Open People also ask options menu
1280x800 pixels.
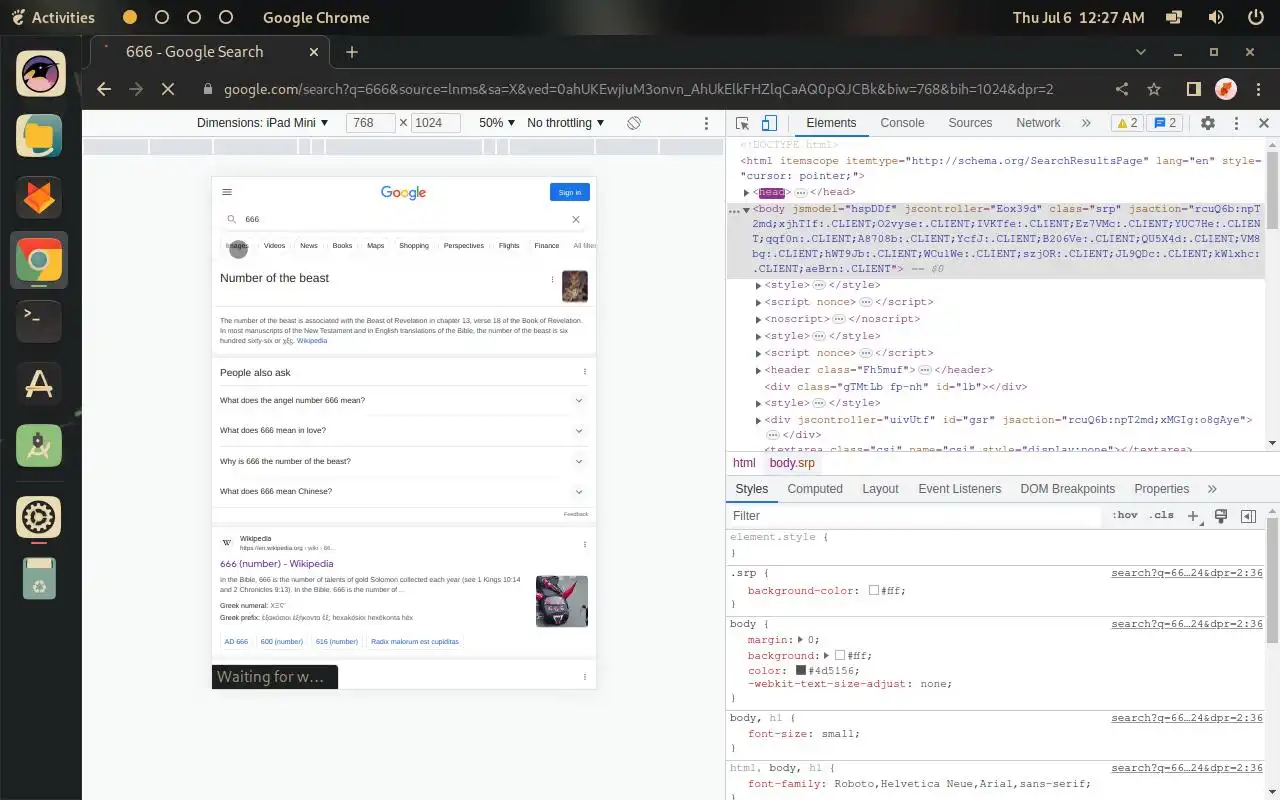[585, 372]
